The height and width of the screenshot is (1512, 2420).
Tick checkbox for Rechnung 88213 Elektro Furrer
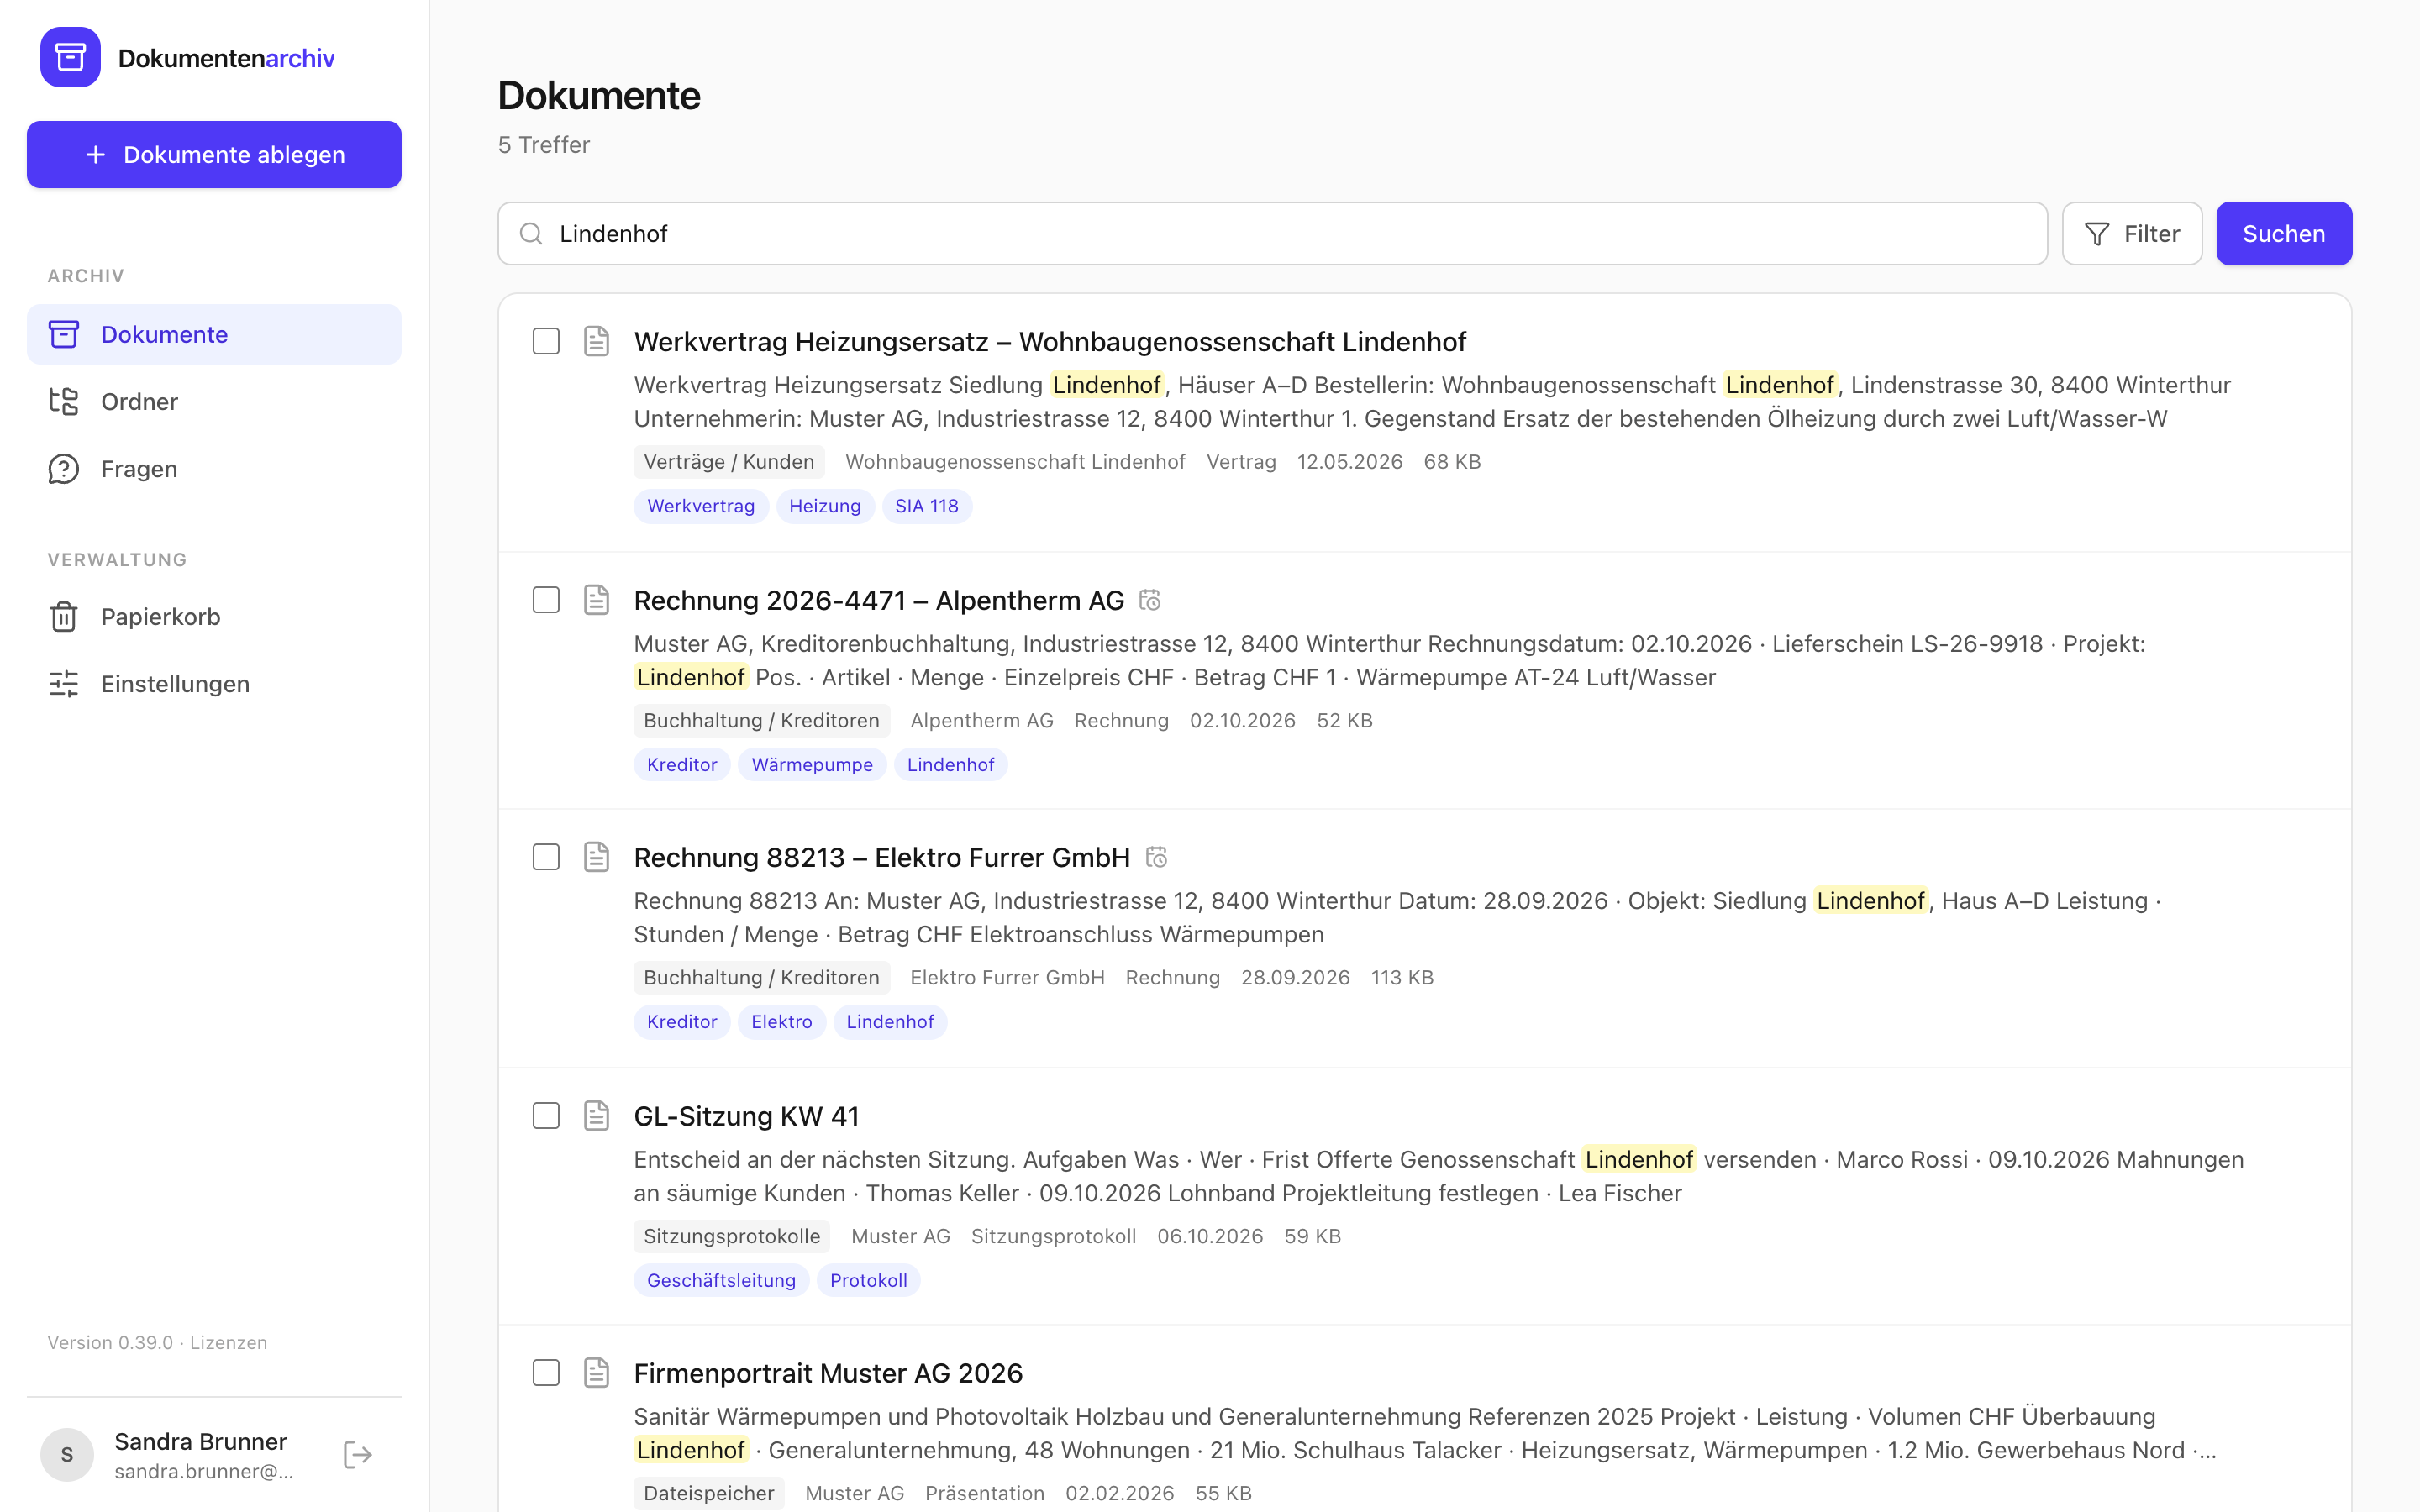click(x=546, y=857)
